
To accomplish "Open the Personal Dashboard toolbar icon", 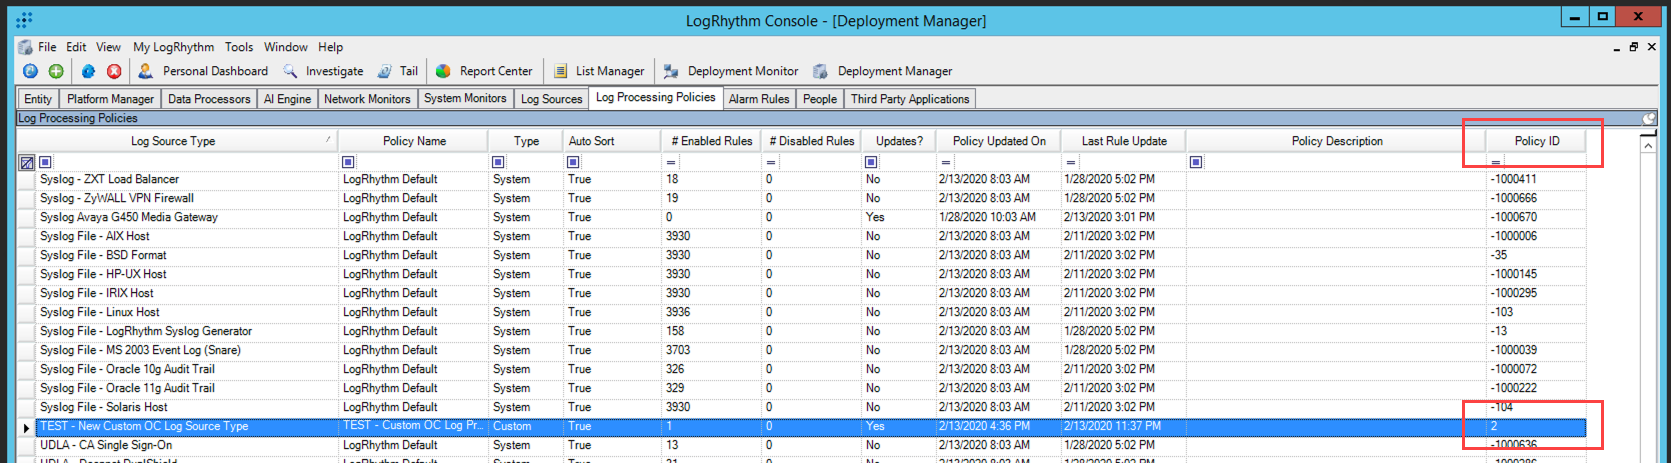I will point(146,71).
